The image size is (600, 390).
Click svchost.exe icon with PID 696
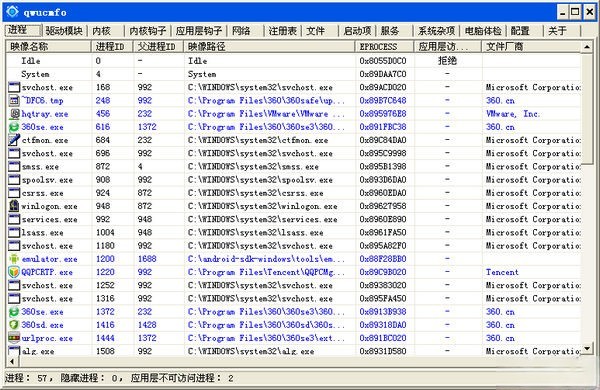pos(14,153)
